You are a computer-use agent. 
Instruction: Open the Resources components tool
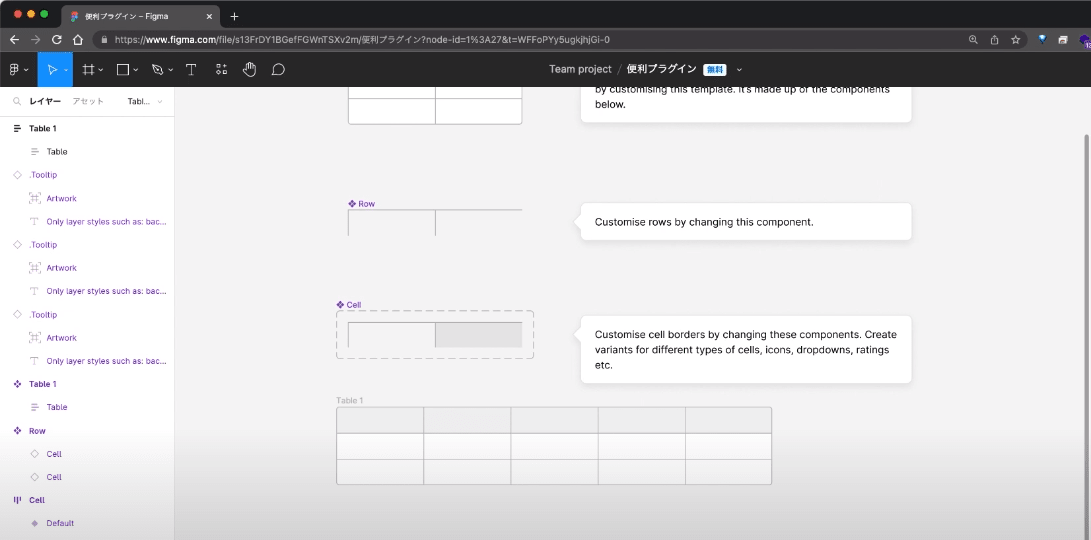(x=221, y=69)
